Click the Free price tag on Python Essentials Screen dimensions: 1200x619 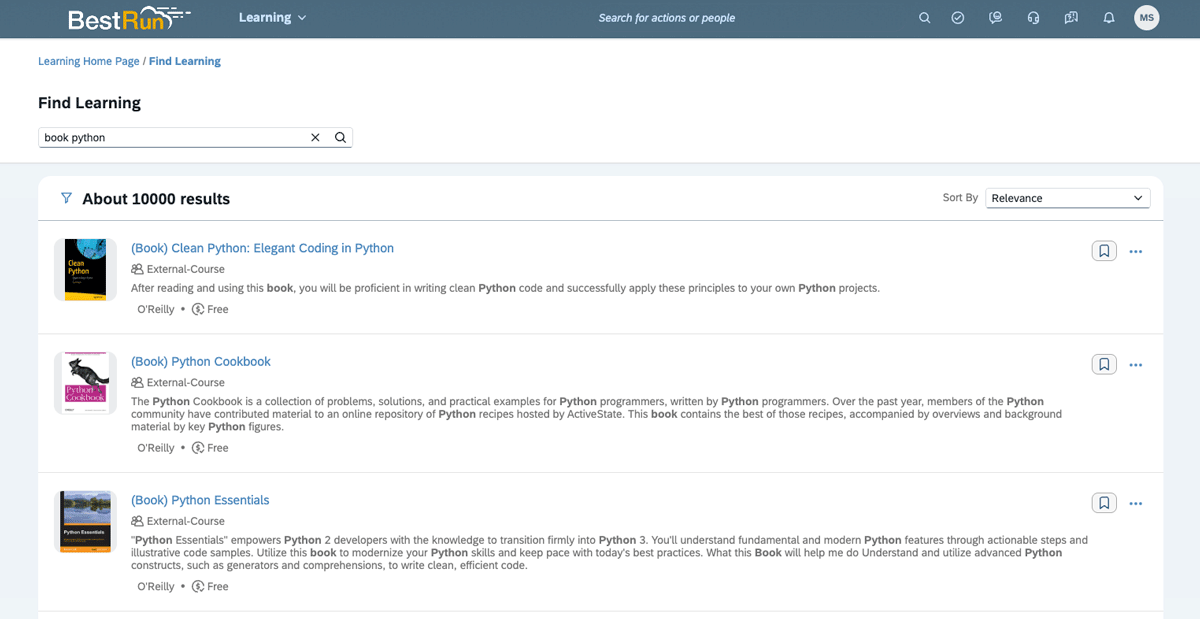[x=210, y=587]
